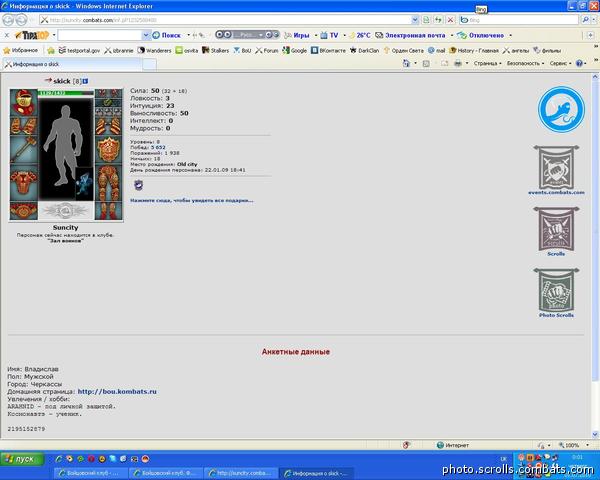The image size is (600, 480).
Task: Open the Home page toolbar icon
Action: click(406, 64)
